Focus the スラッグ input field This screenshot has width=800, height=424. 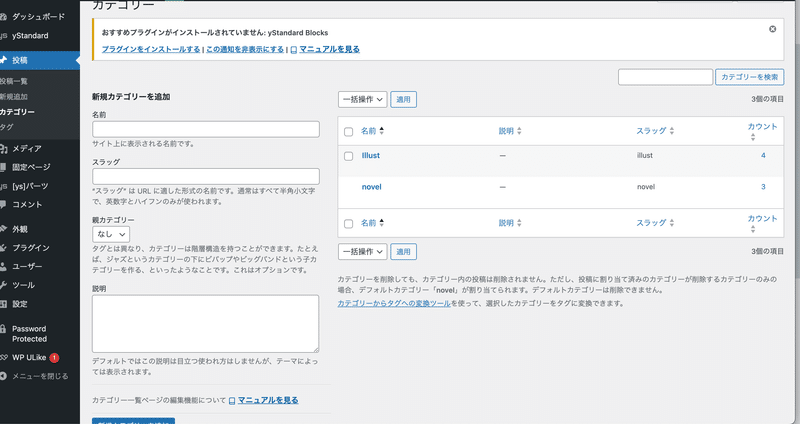tap(206, 176)
